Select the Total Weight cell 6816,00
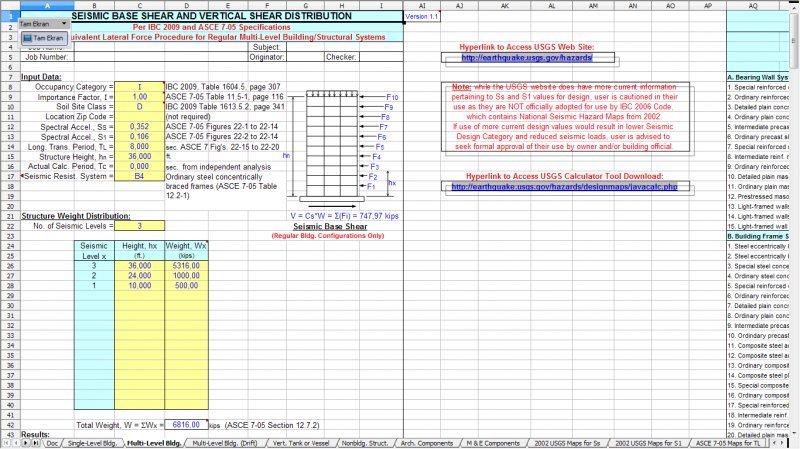Image resolution: width=800 pixels, height=449 pixels. click(x=186, y=425)
